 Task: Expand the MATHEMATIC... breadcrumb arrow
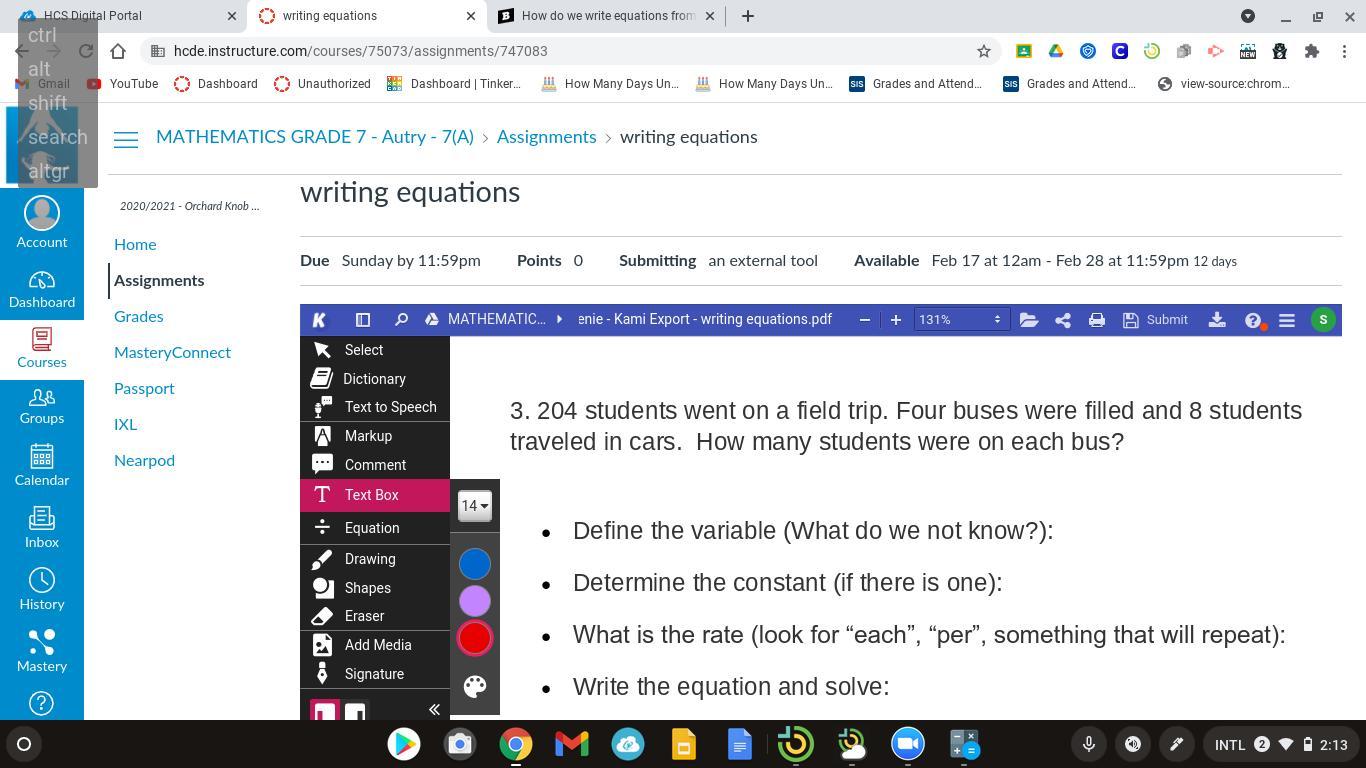point(560,320)
